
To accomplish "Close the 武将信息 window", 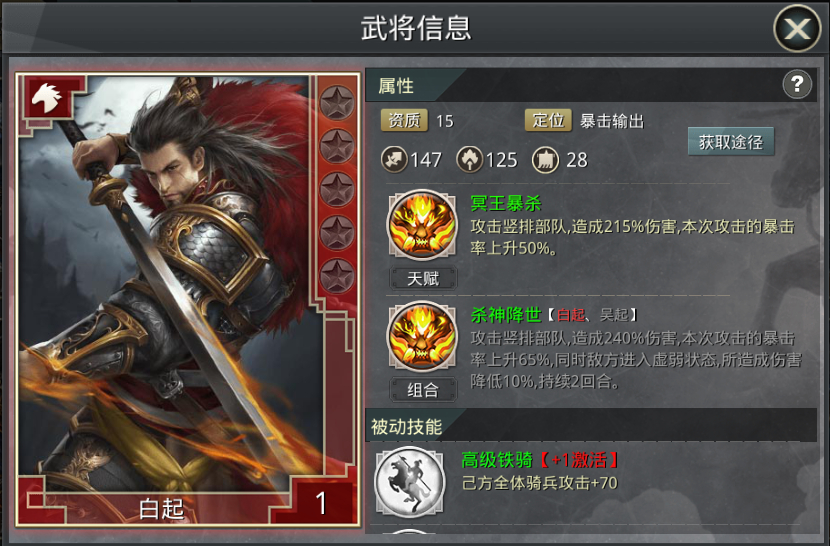I will pos(797,28).
